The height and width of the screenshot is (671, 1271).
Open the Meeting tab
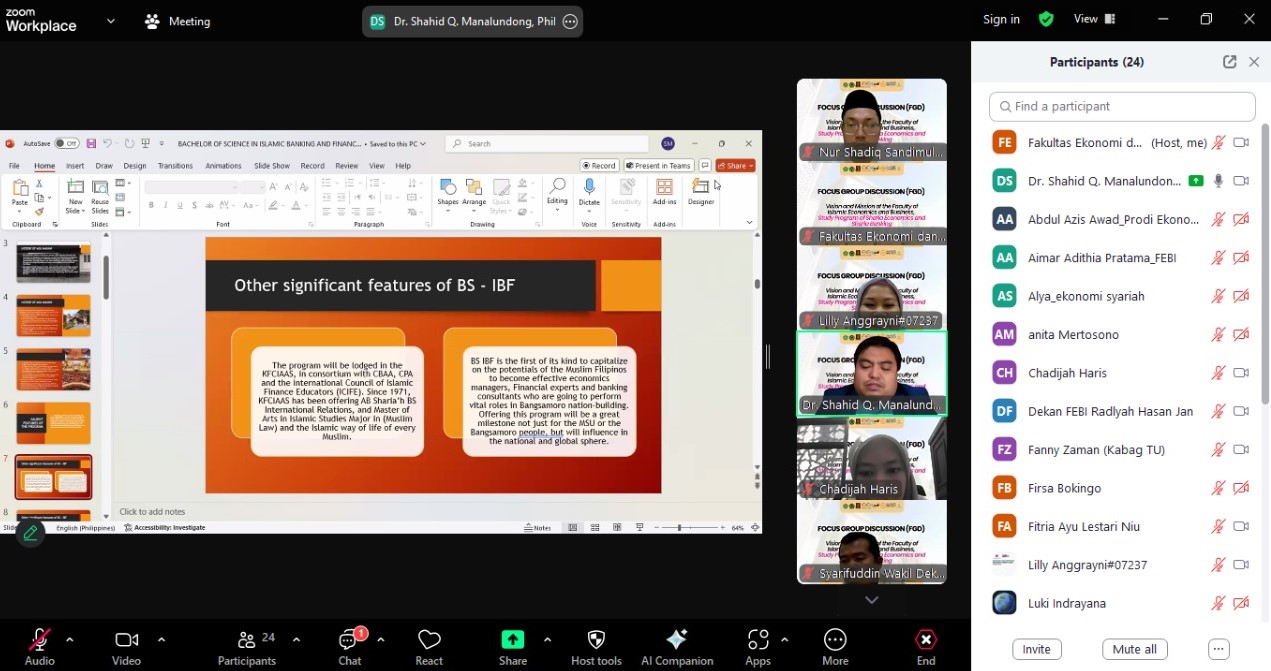pos(178,21)
